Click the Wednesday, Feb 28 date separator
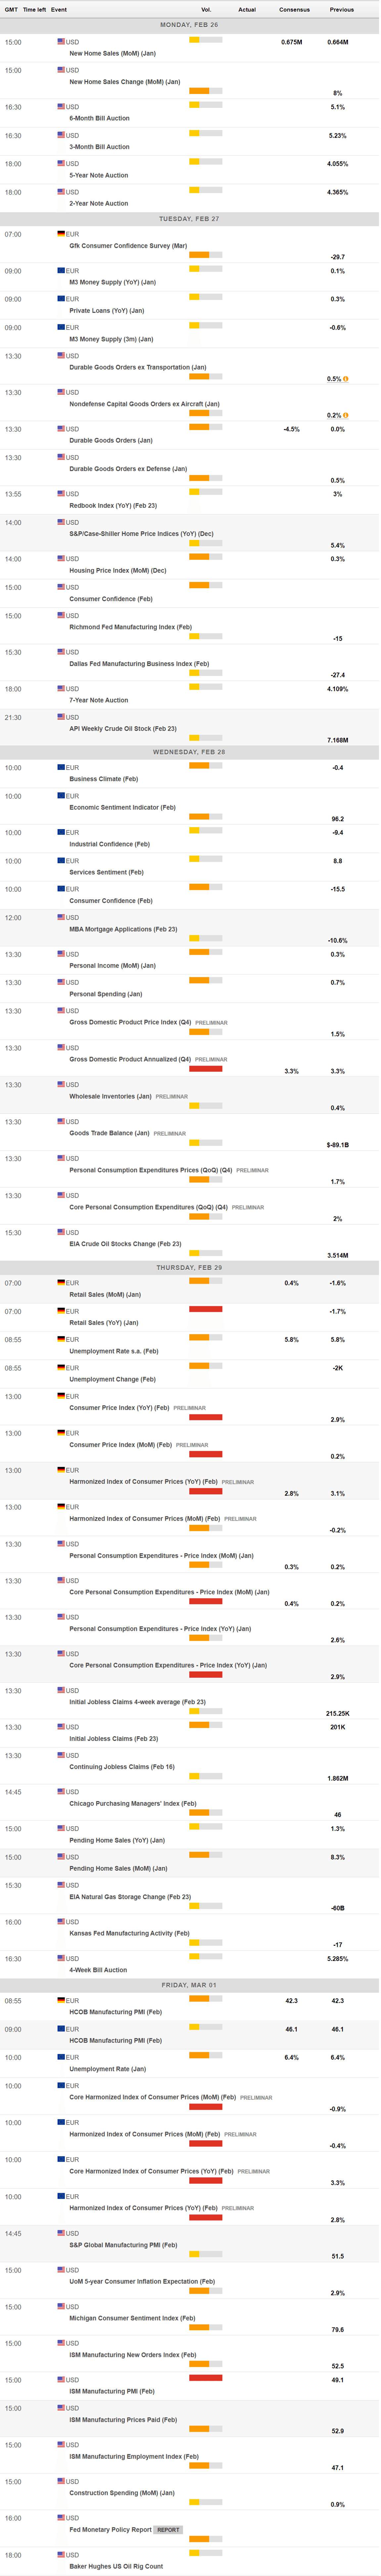This screenshot has width=381, height=2576. (190, 752)
